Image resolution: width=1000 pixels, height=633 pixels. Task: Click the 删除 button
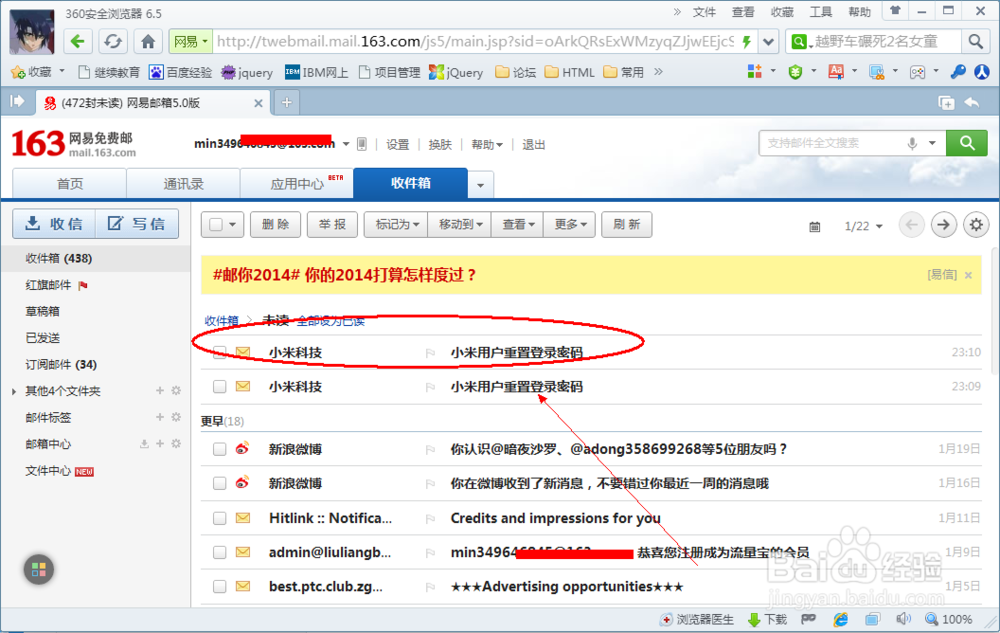275,224
